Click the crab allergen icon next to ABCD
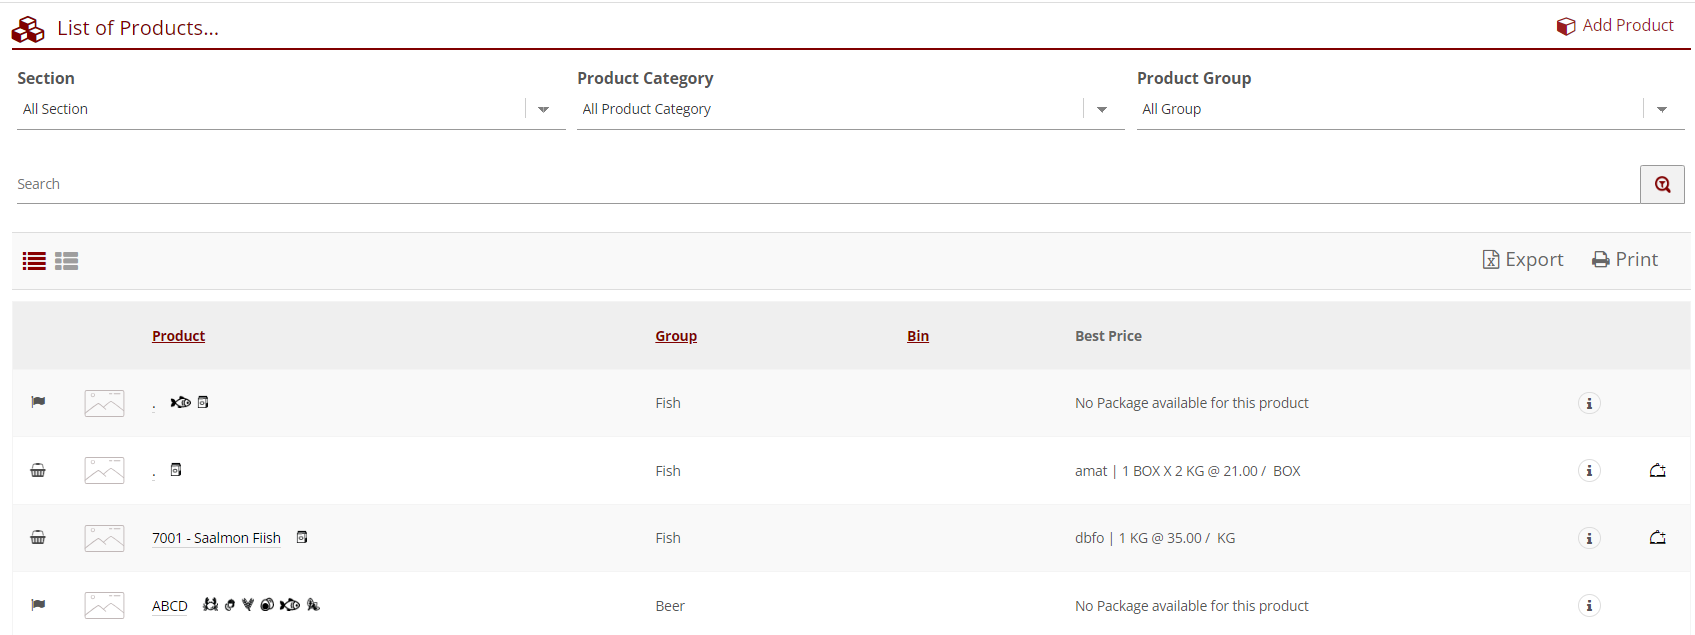 [x=210, y=605]
